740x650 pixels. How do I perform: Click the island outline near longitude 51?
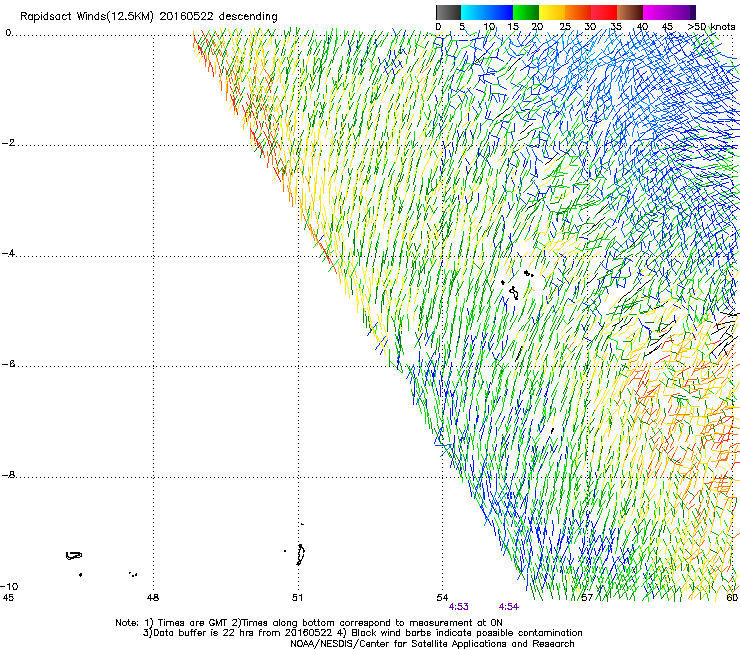pos(300,555)
